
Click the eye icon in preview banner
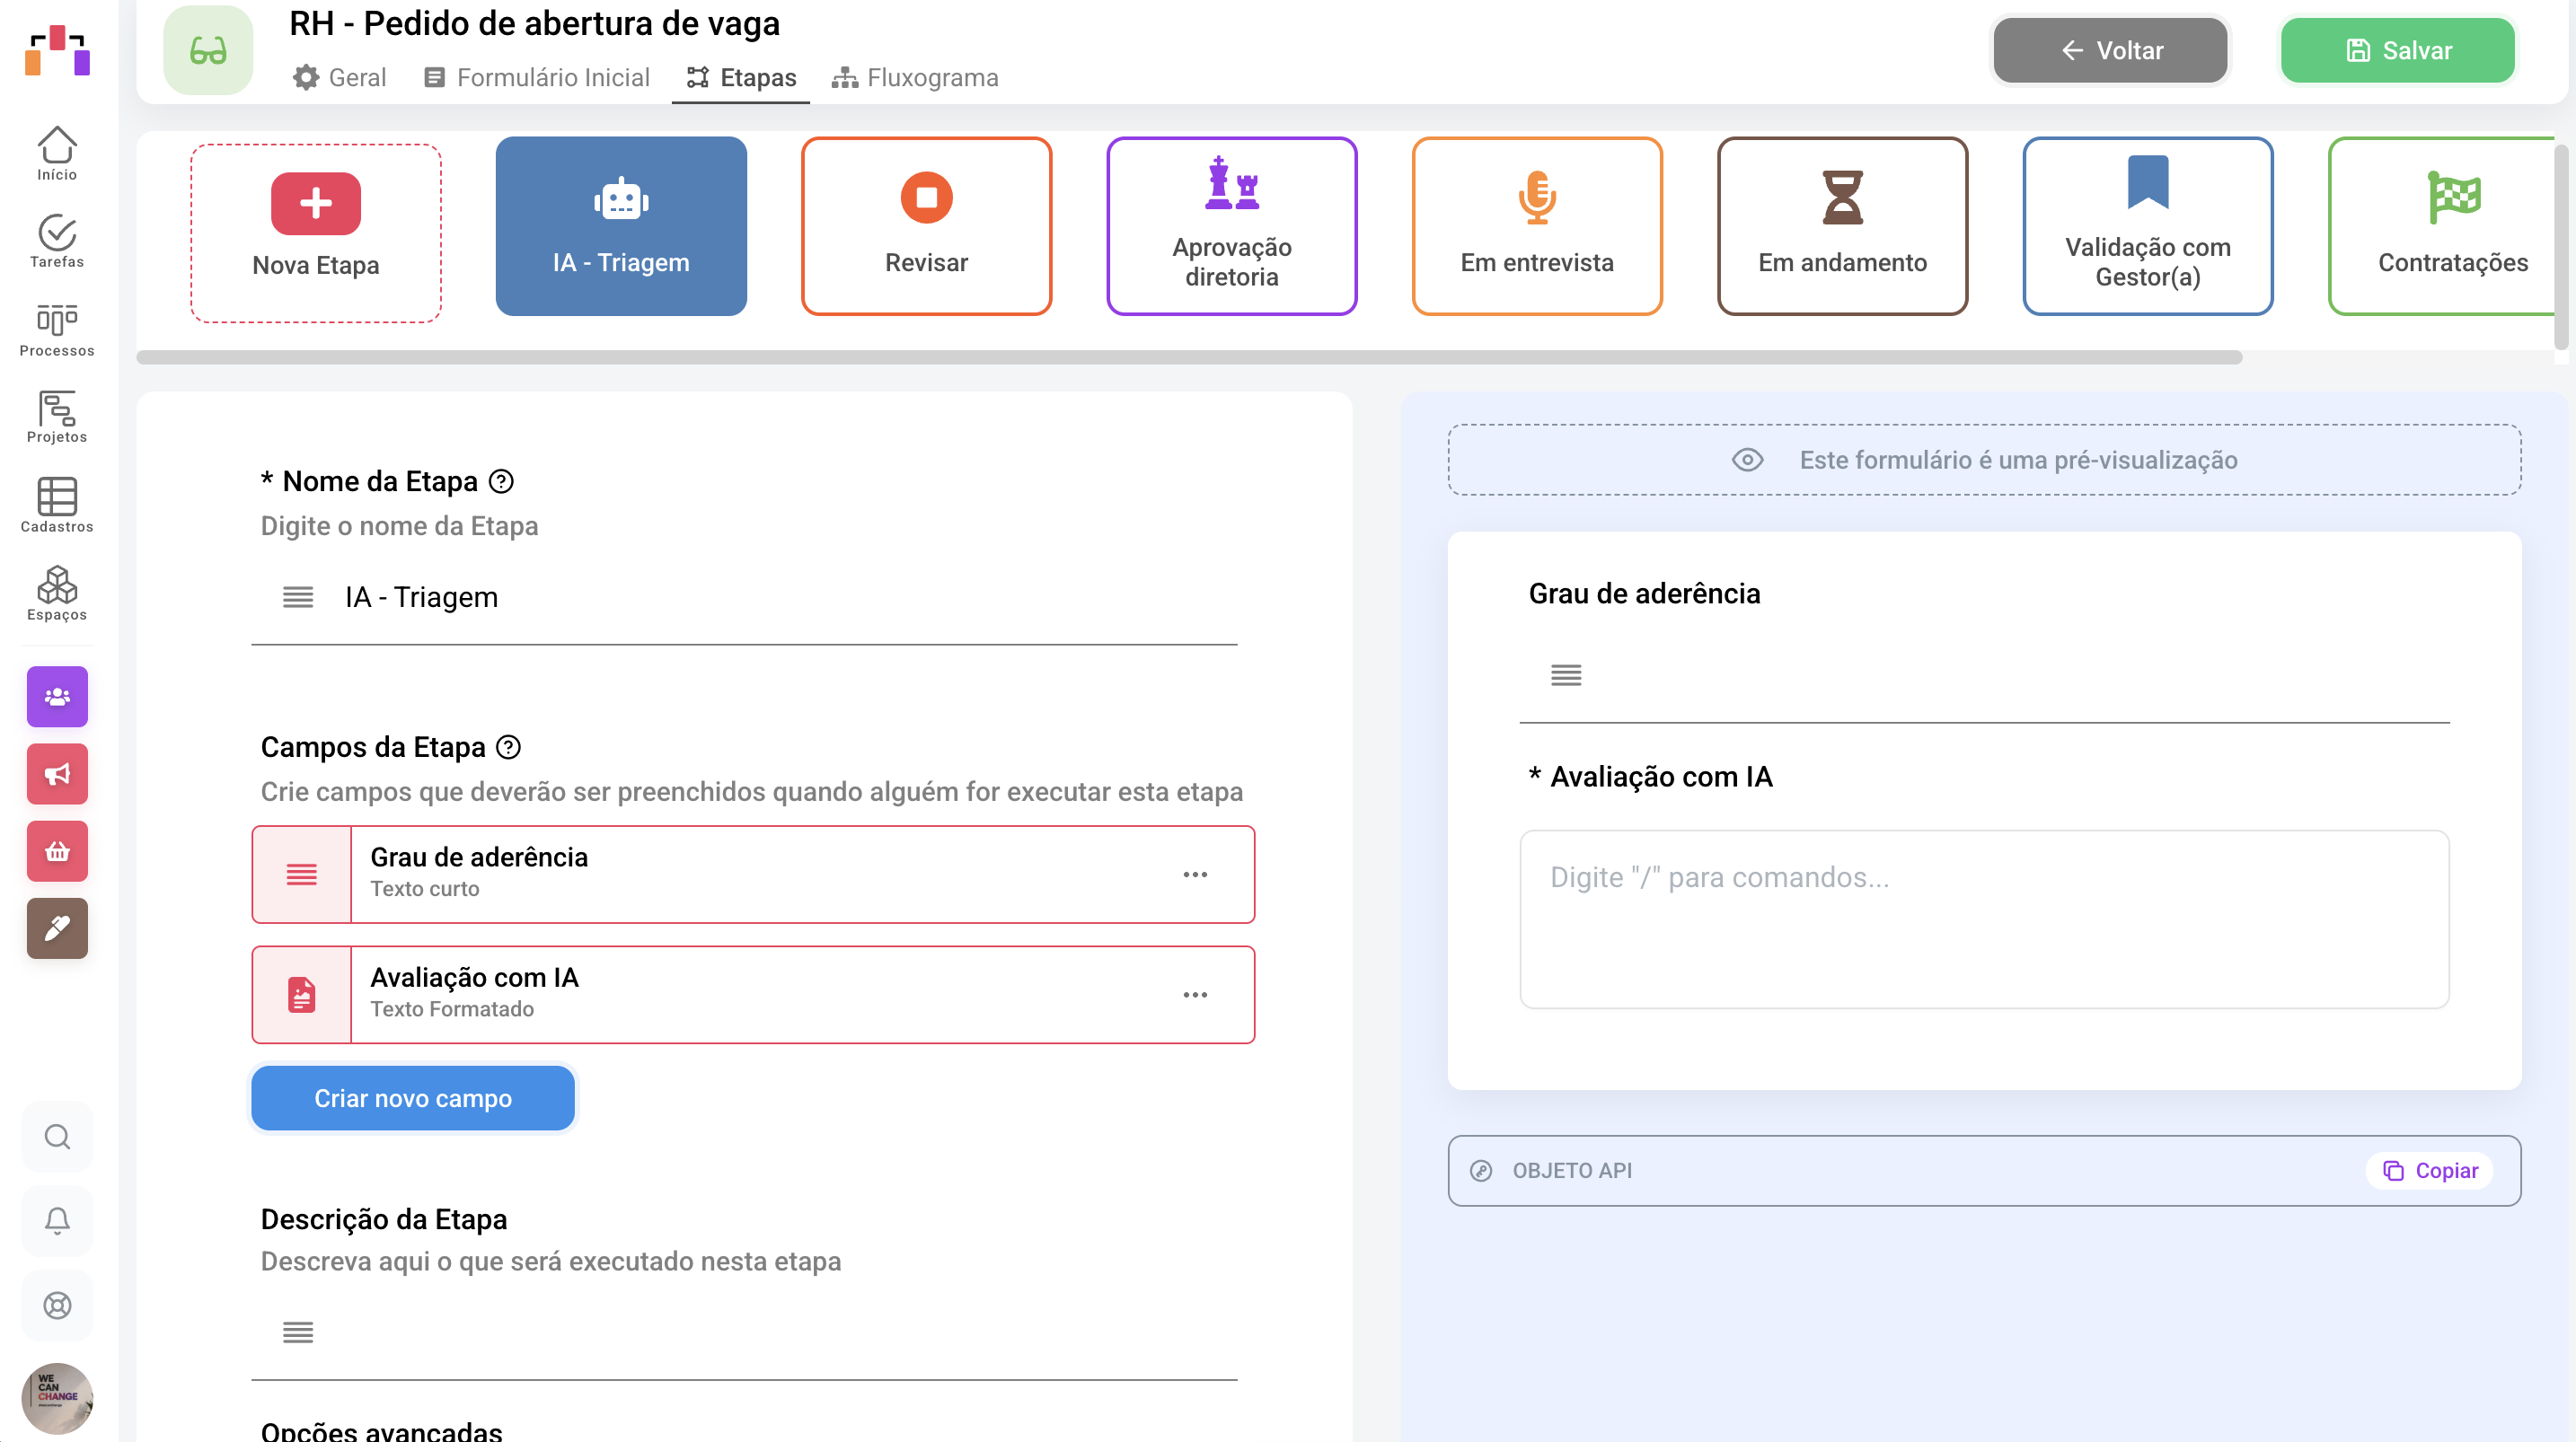tap(1747, 460)
